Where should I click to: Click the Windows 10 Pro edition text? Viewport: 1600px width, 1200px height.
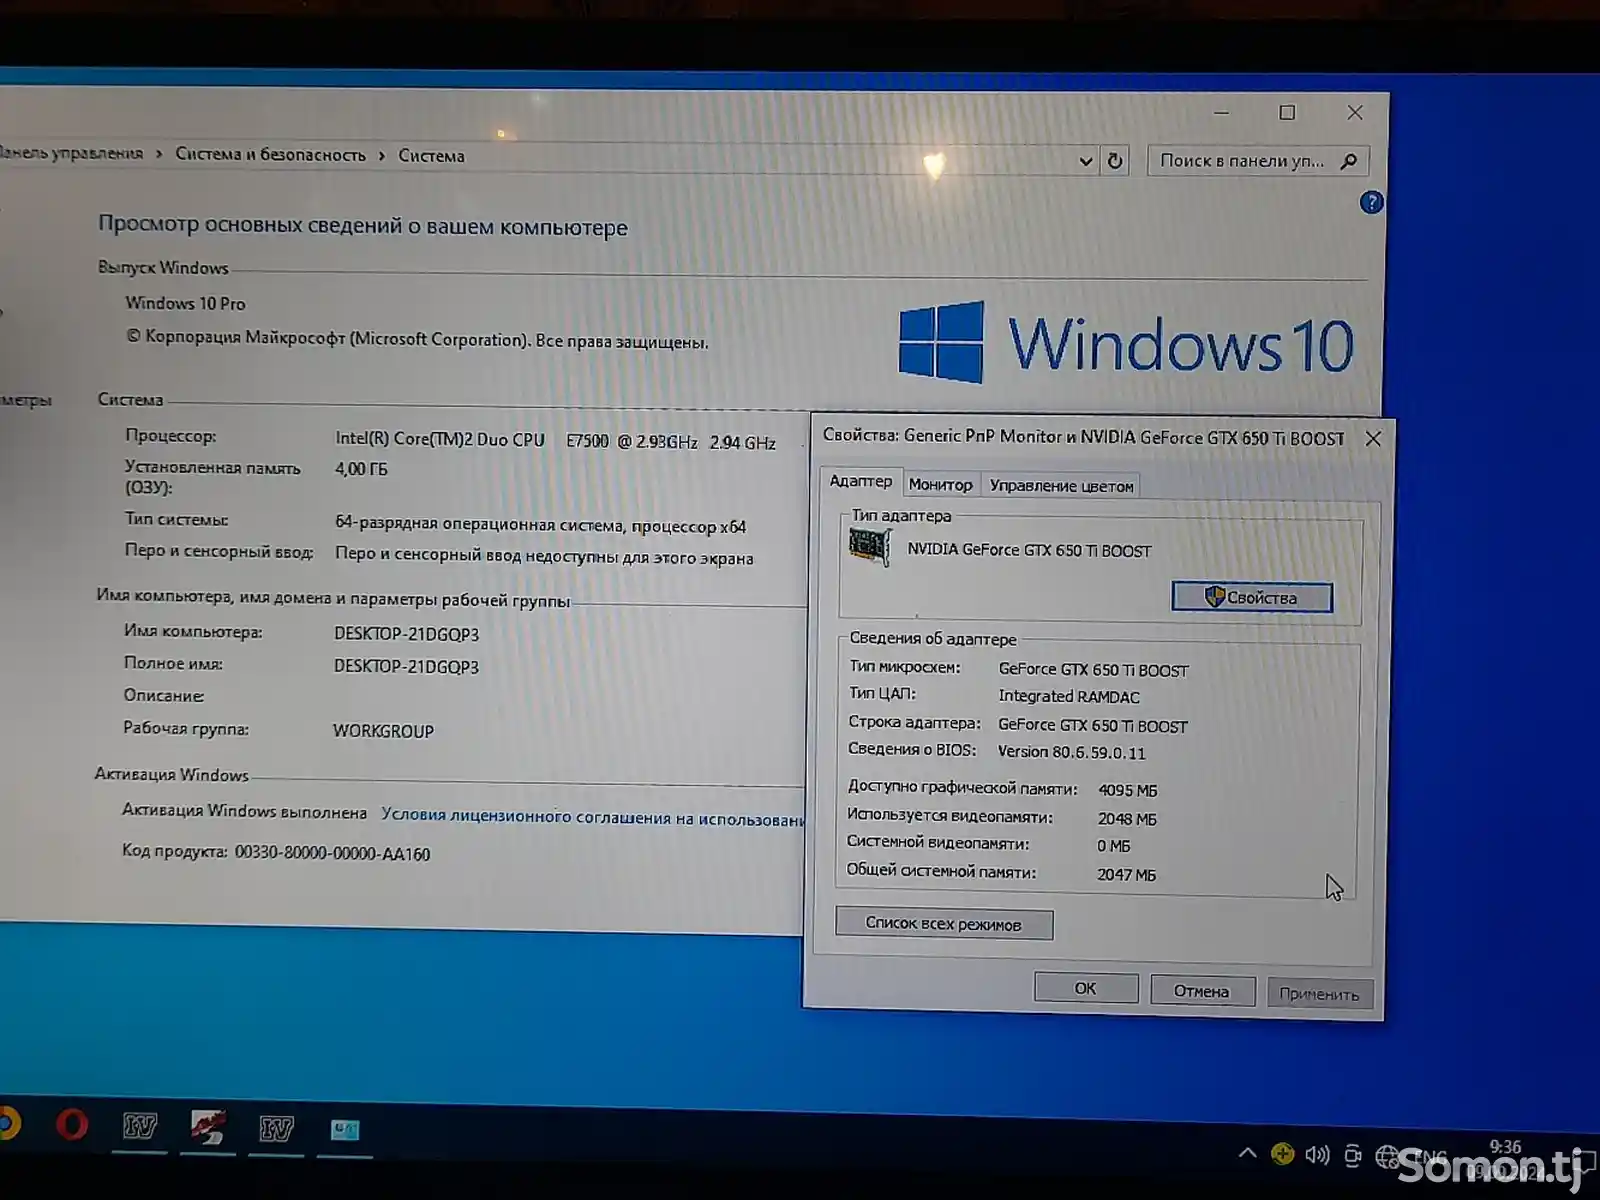coord(185,303)
